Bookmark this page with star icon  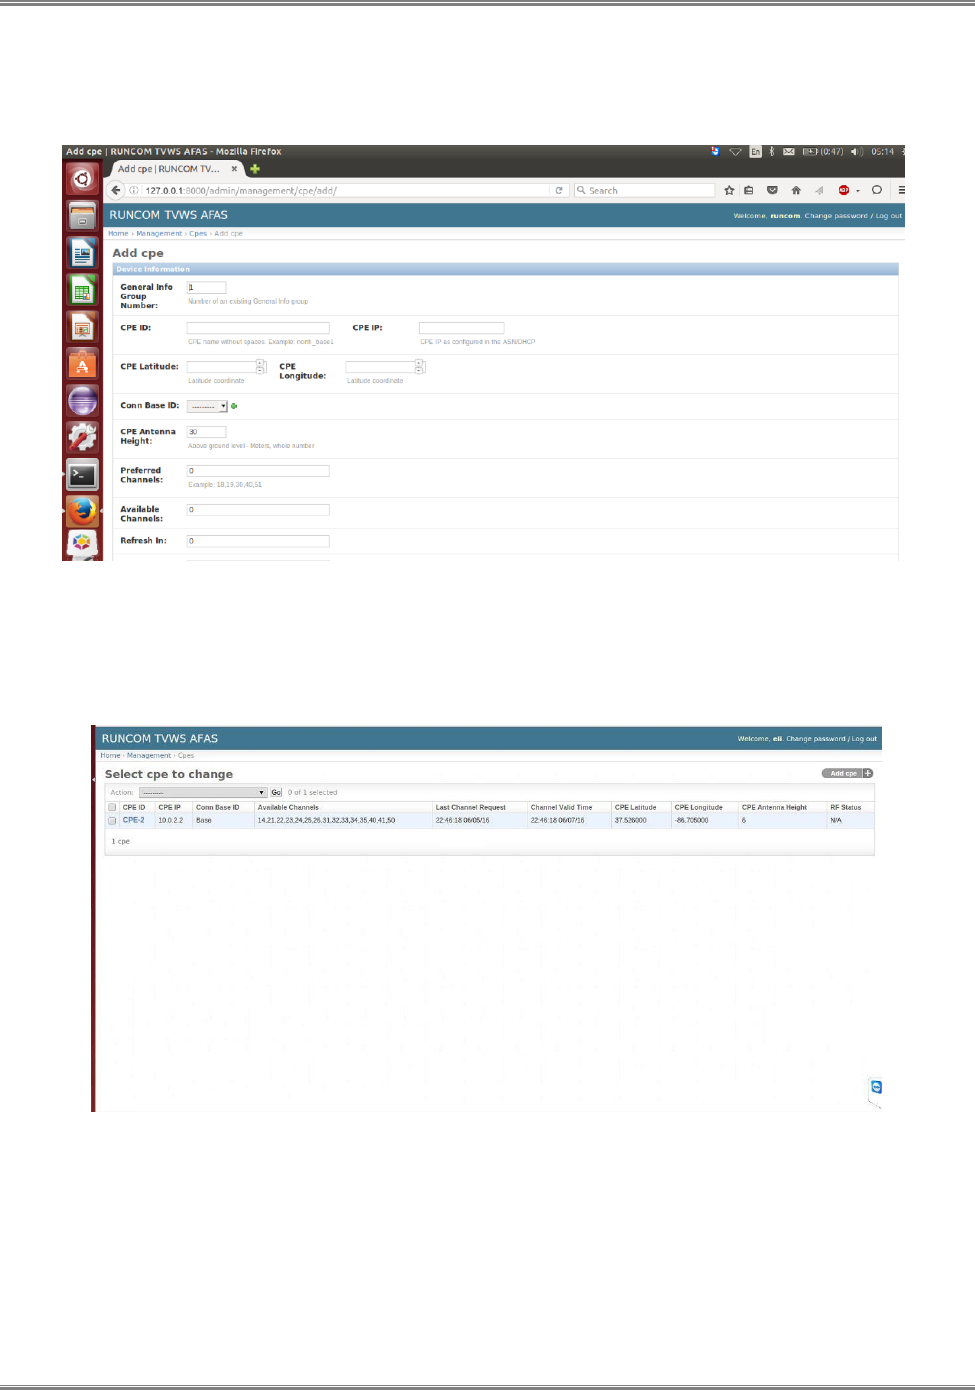pos(729,190)
